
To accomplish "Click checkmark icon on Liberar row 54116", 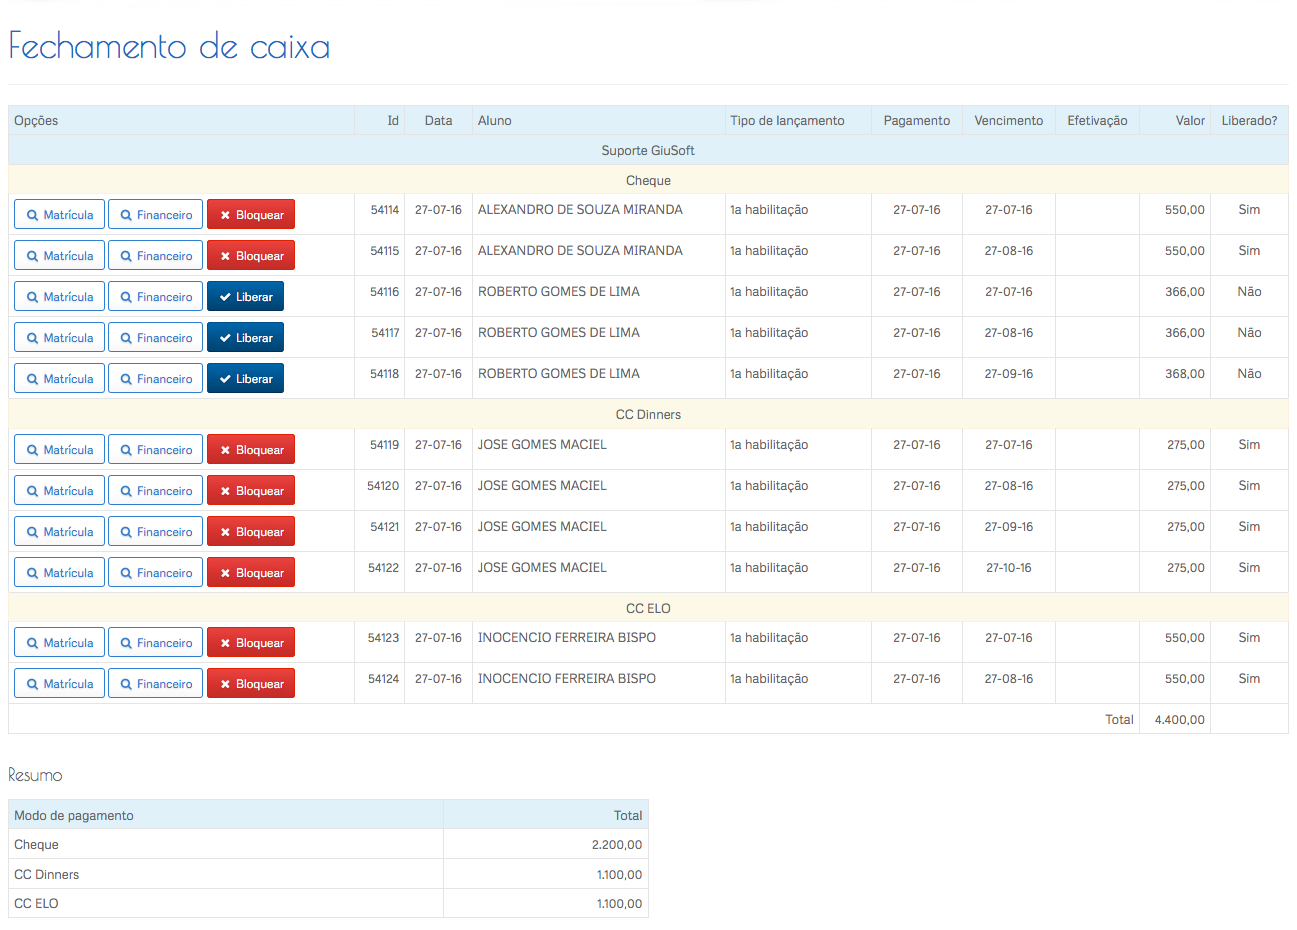I will pos(225,297).
